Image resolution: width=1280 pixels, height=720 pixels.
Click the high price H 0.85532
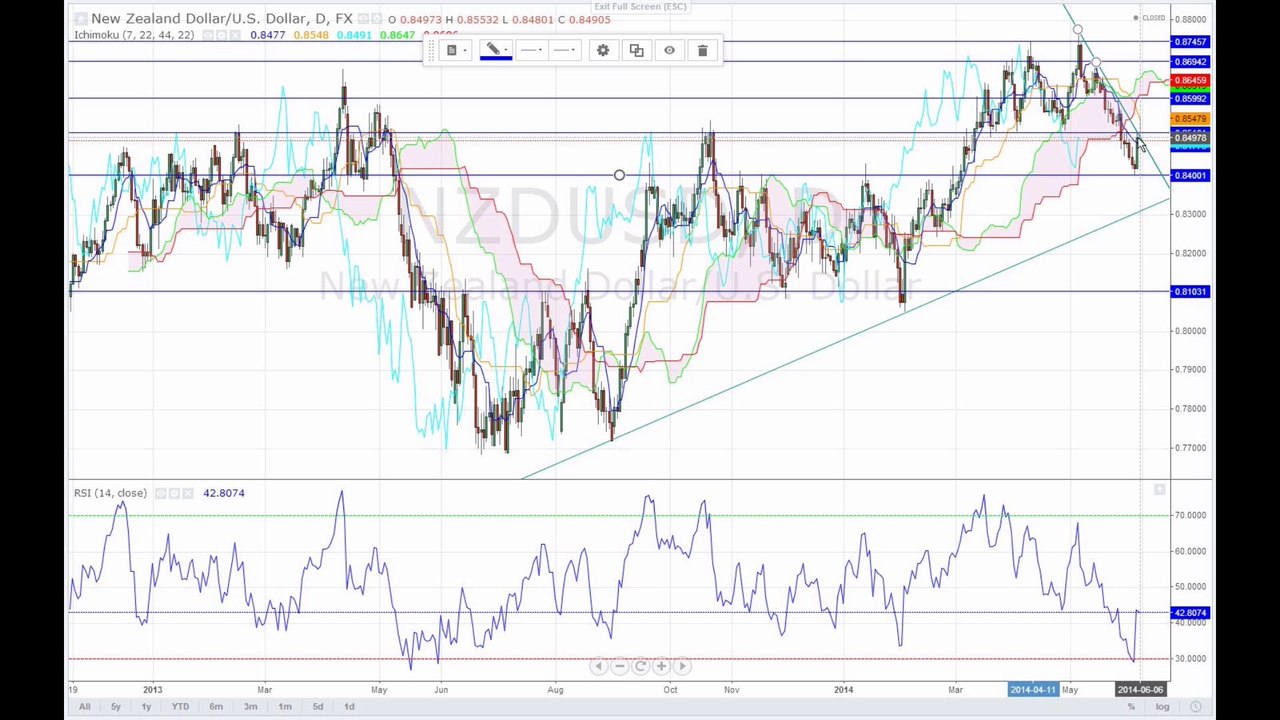[x=473, y=19]
